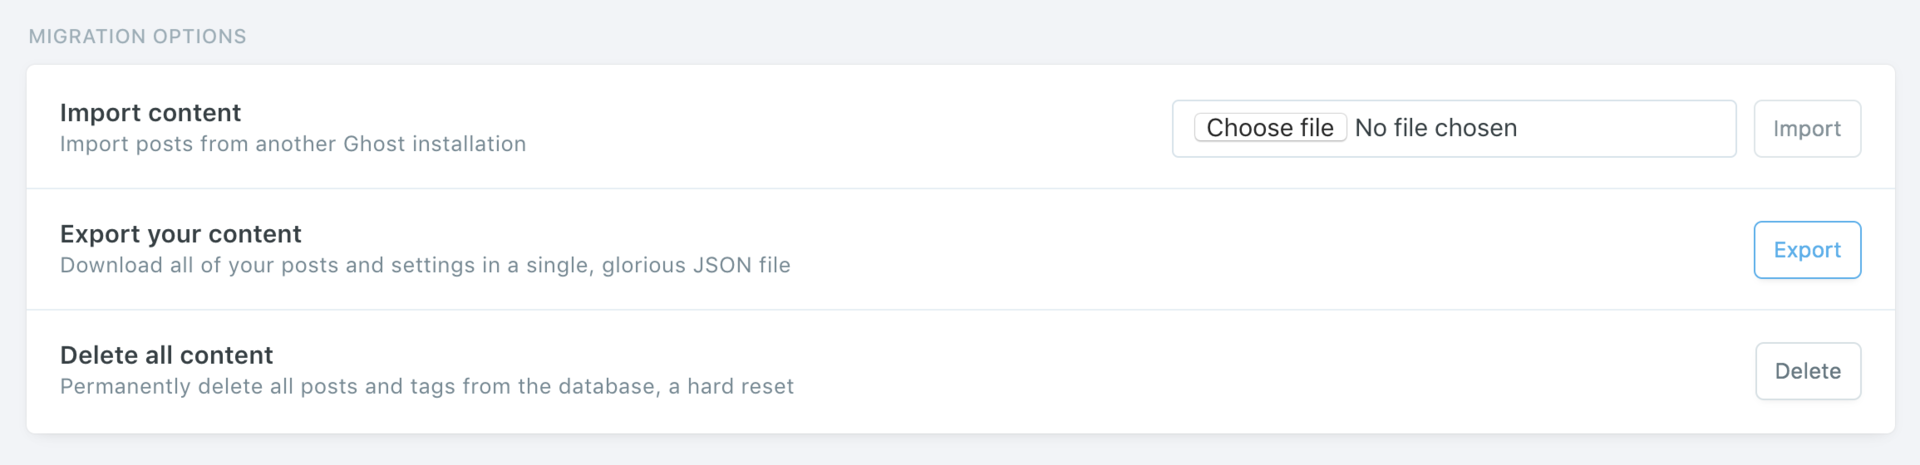Select the "No file chosen" text
Viewport: 1920px width, 465px height.
coord(1436,128)
